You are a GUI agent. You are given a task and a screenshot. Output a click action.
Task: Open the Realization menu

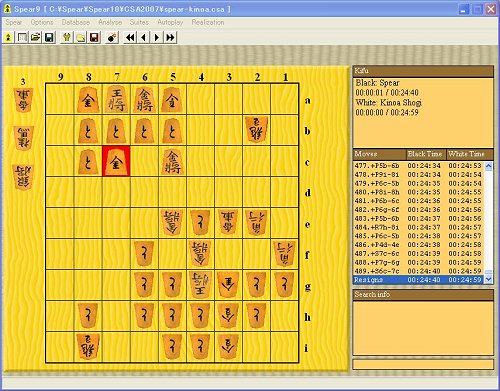pos(208,22)
